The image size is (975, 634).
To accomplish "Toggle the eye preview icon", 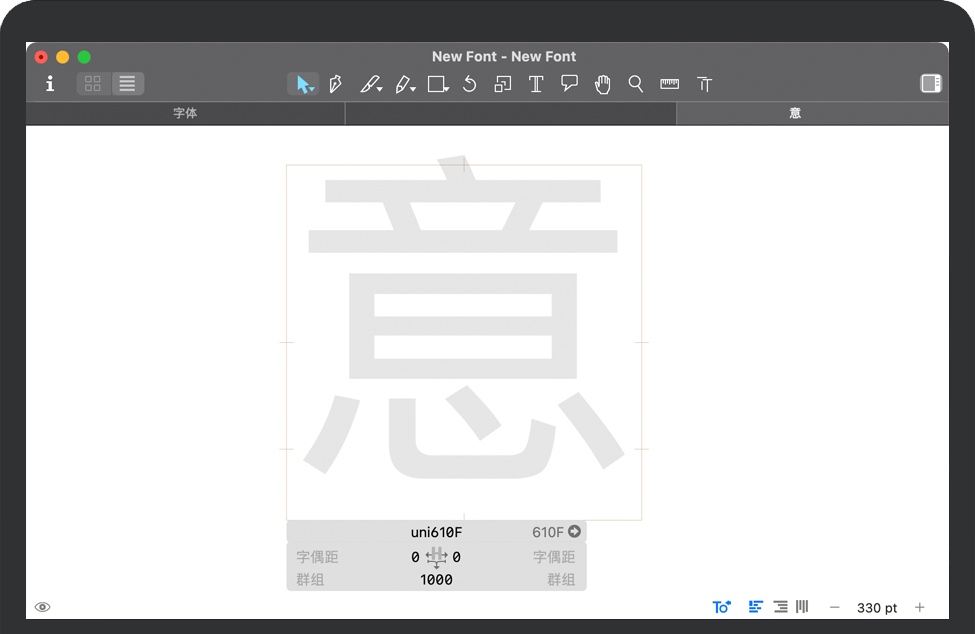I will pos(43,607).
